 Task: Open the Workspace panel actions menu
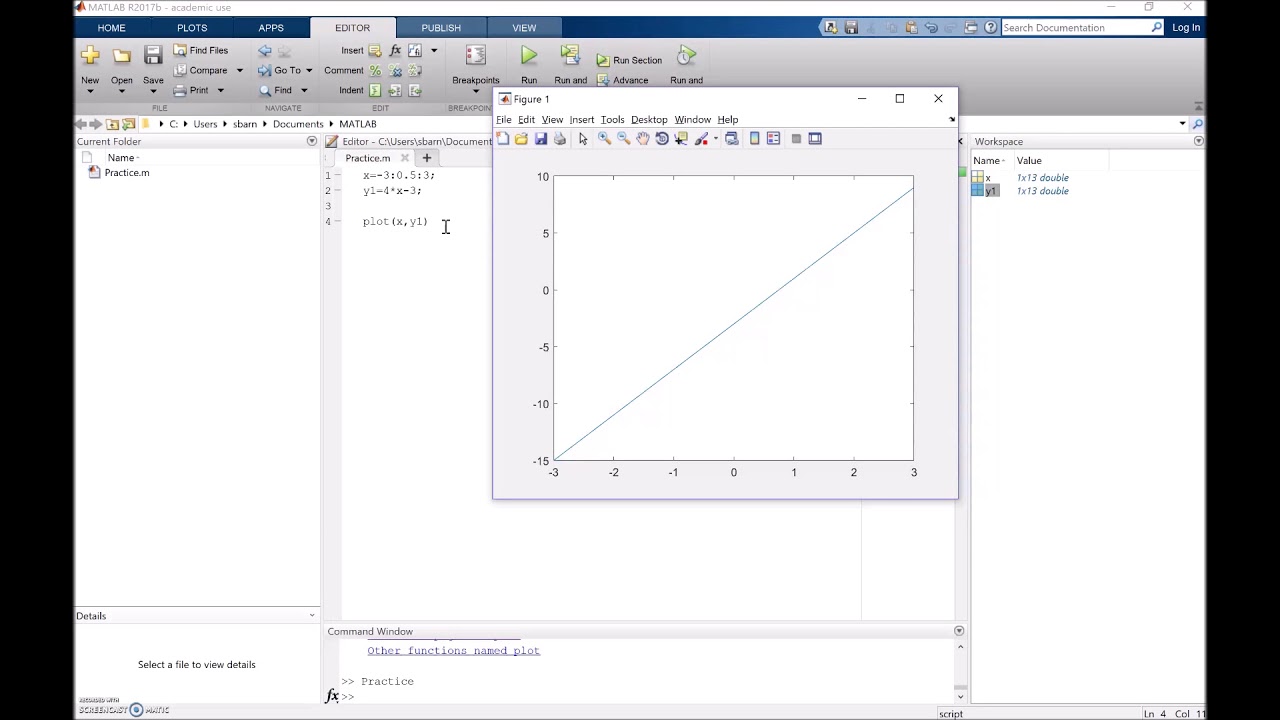[x=1198, y=142]
